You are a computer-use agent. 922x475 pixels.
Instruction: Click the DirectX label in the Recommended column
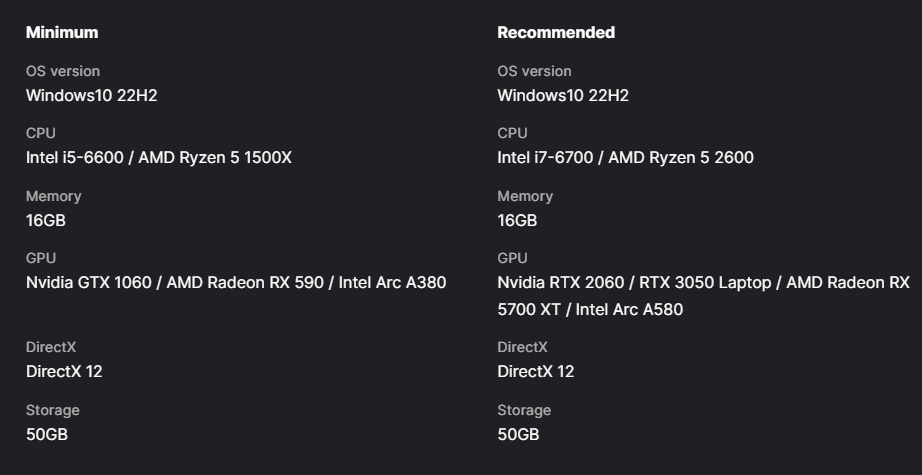pyautogui.click(x=522, y=347)
